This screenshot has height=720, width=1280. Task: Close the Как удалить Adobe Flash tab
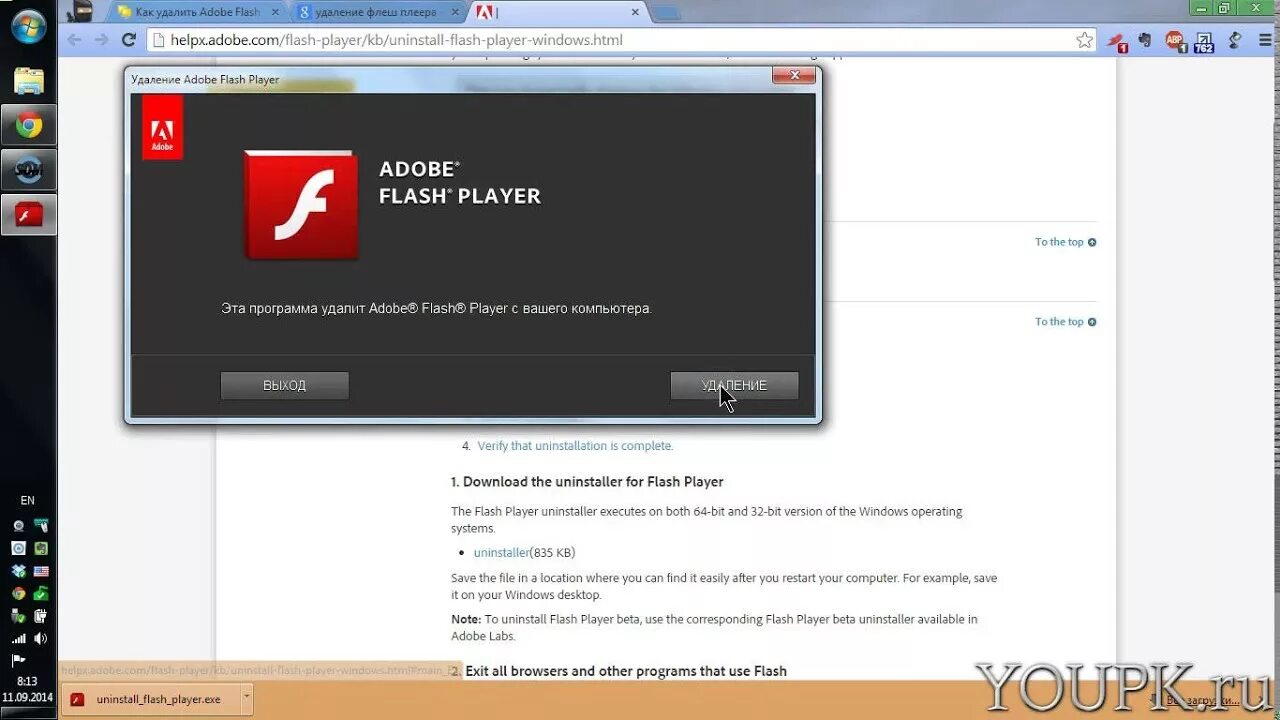pos(275,12)
